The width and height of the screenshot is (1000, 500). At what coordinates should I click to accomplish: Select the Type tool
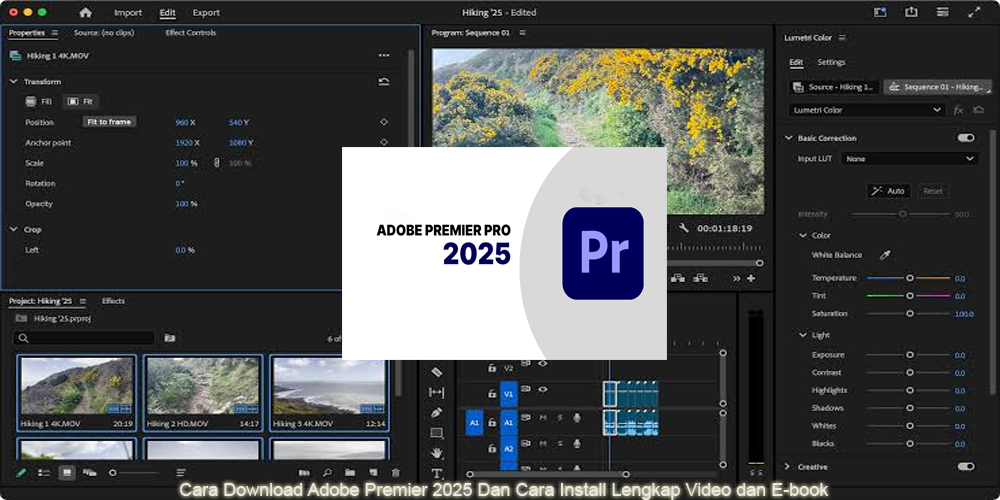pos(437,473)
